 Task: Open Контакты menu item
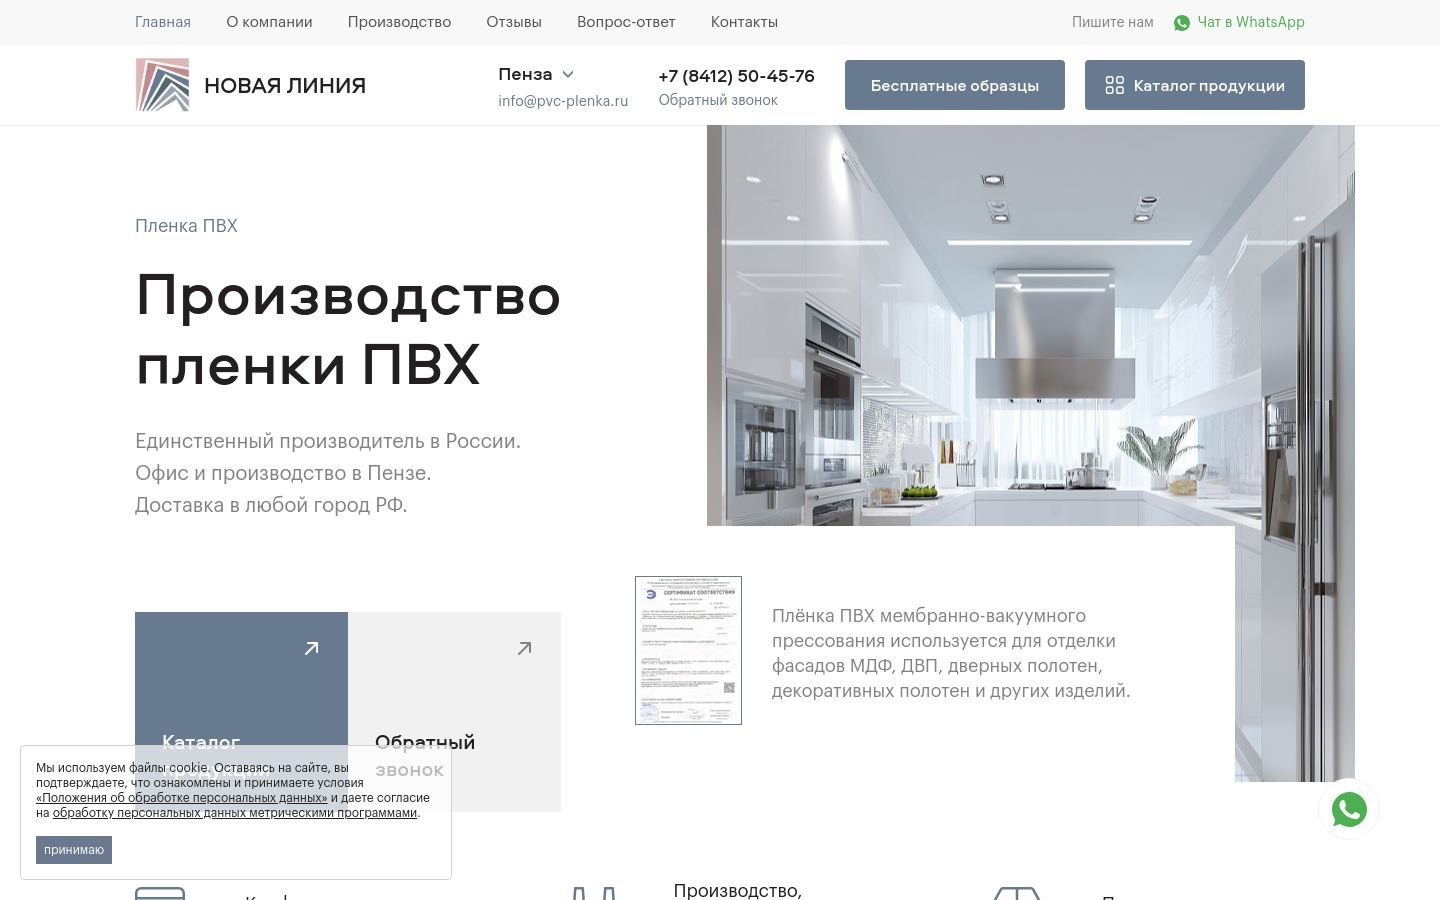click(x=744, y=22)
